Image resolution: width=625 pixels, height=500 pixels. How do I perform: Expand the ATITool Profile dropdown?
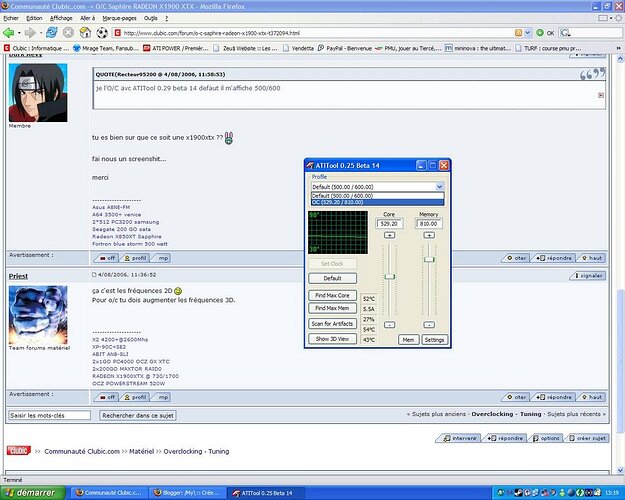point(439,187)
